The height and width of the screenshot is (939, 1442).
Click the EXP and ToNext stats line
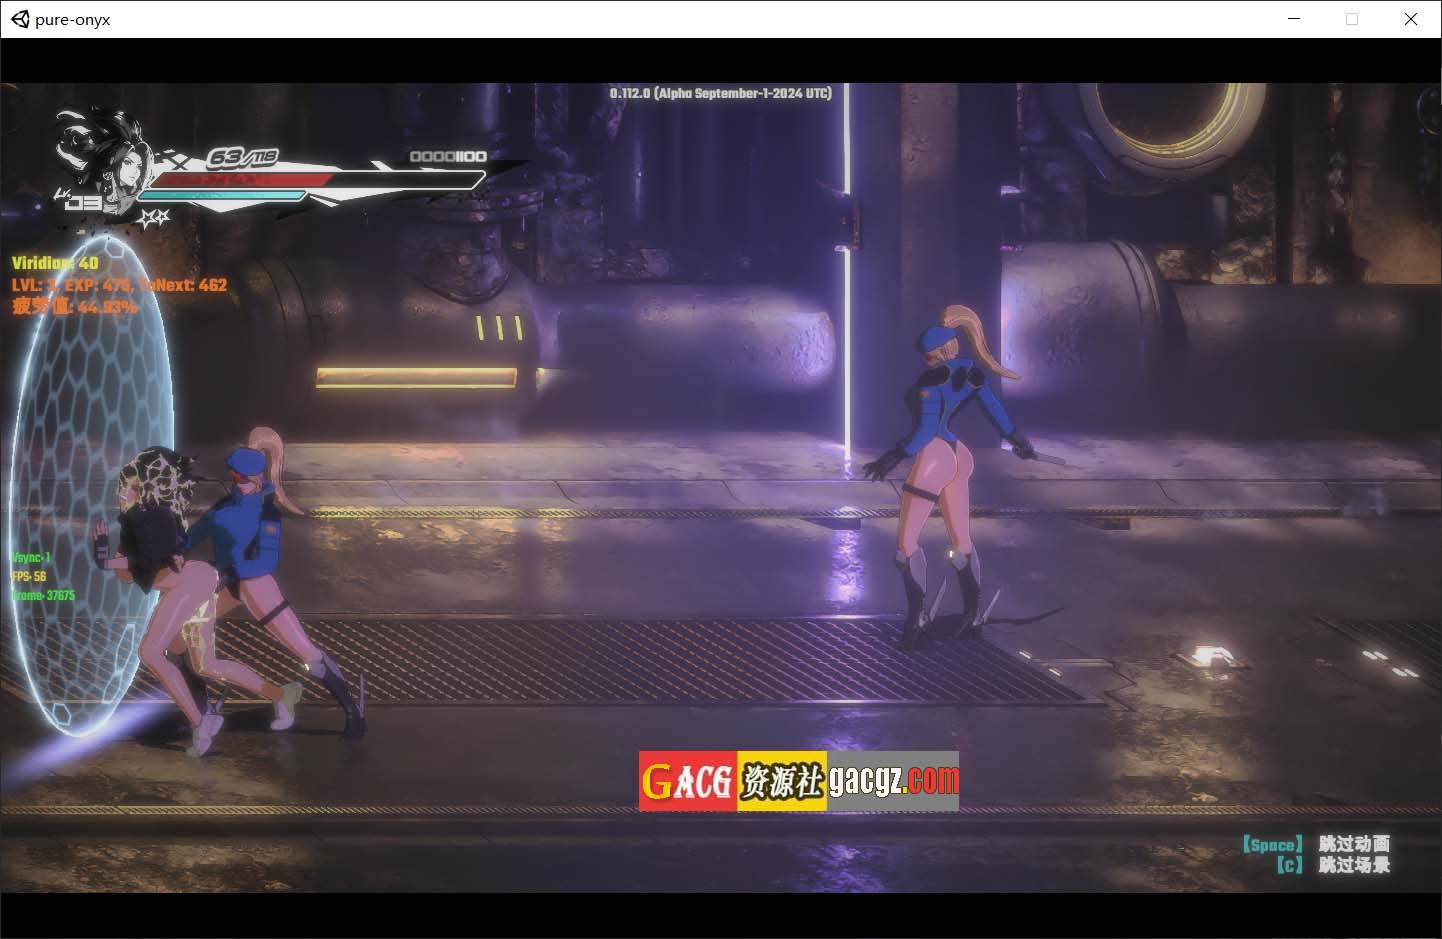tap(120, 285)
